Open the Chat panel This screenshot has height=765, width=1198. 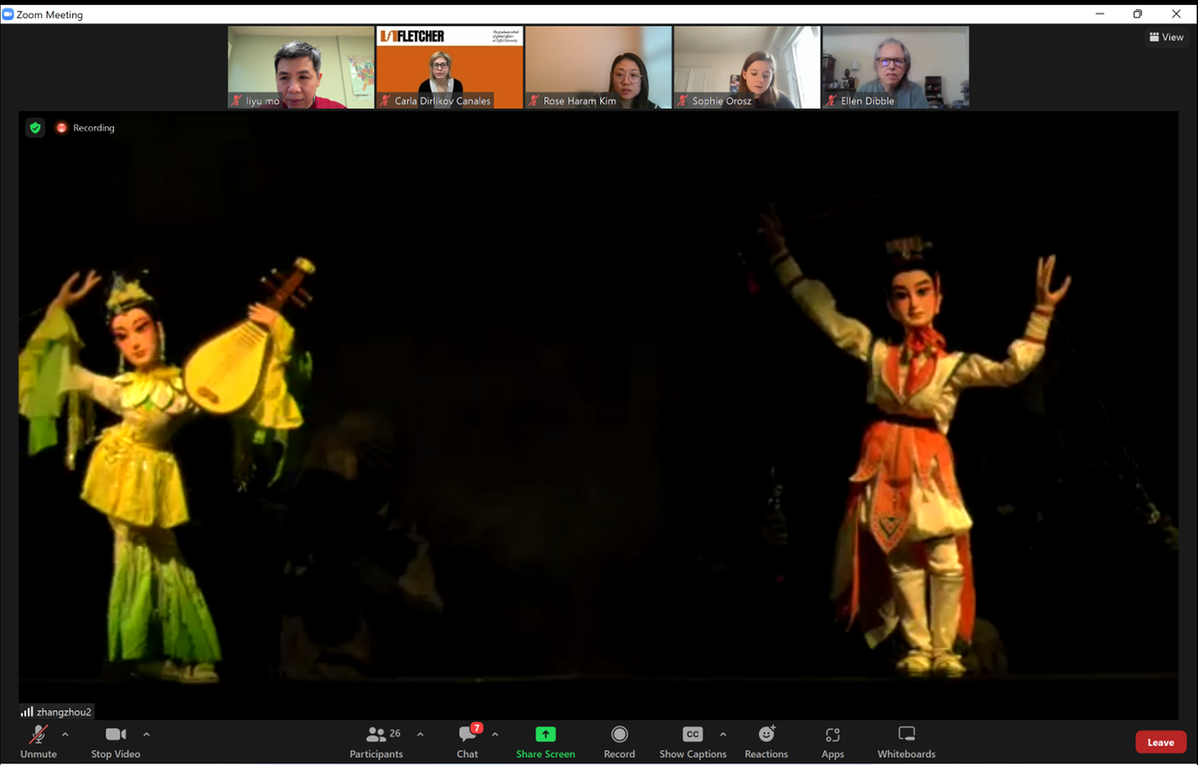(x=468, y=741)
